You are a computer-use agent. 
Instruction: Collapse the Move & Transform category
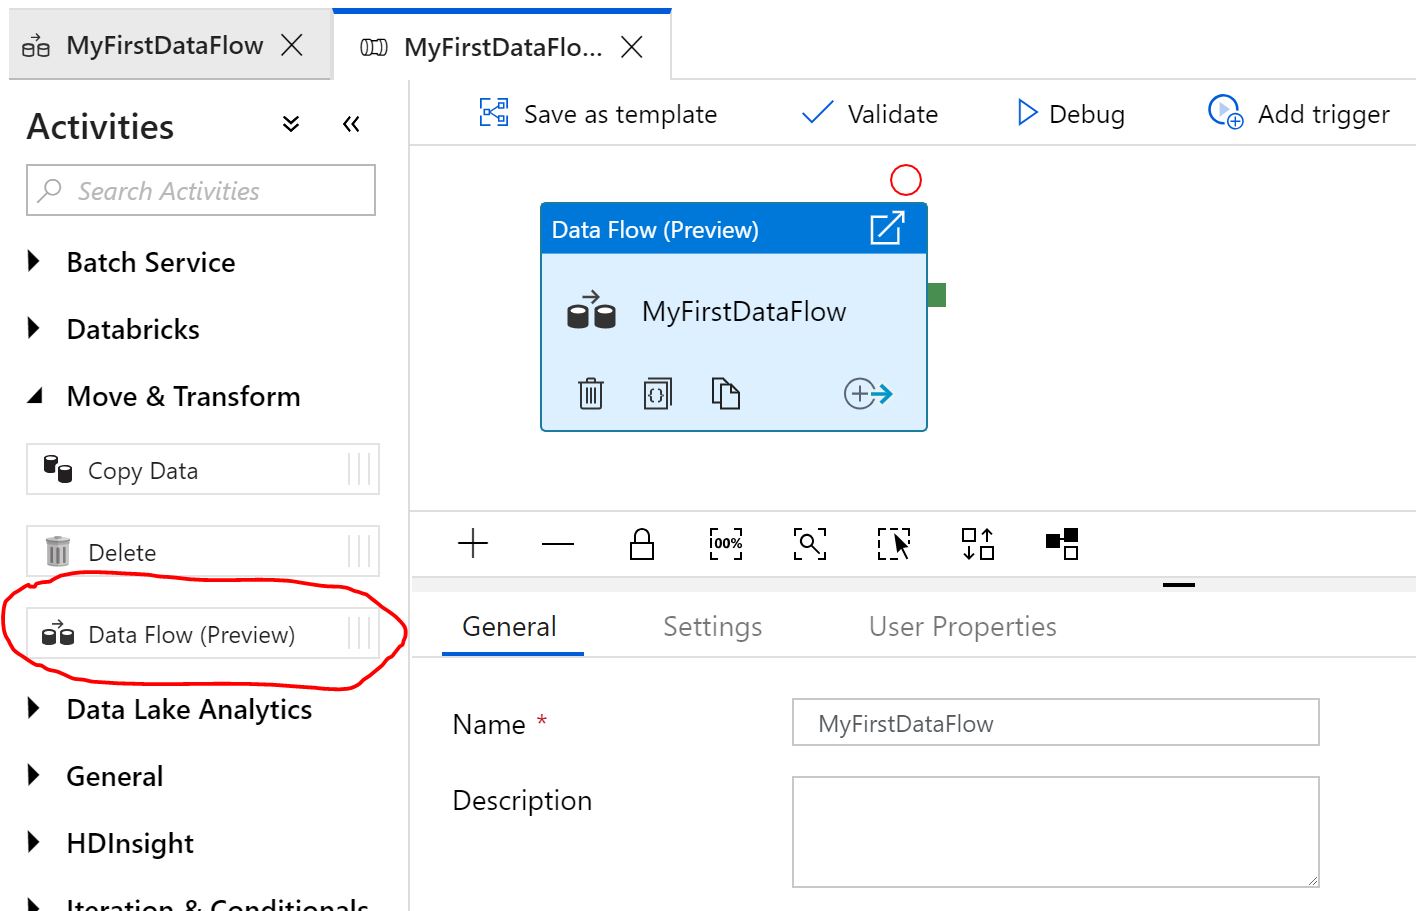coord(35,396)
